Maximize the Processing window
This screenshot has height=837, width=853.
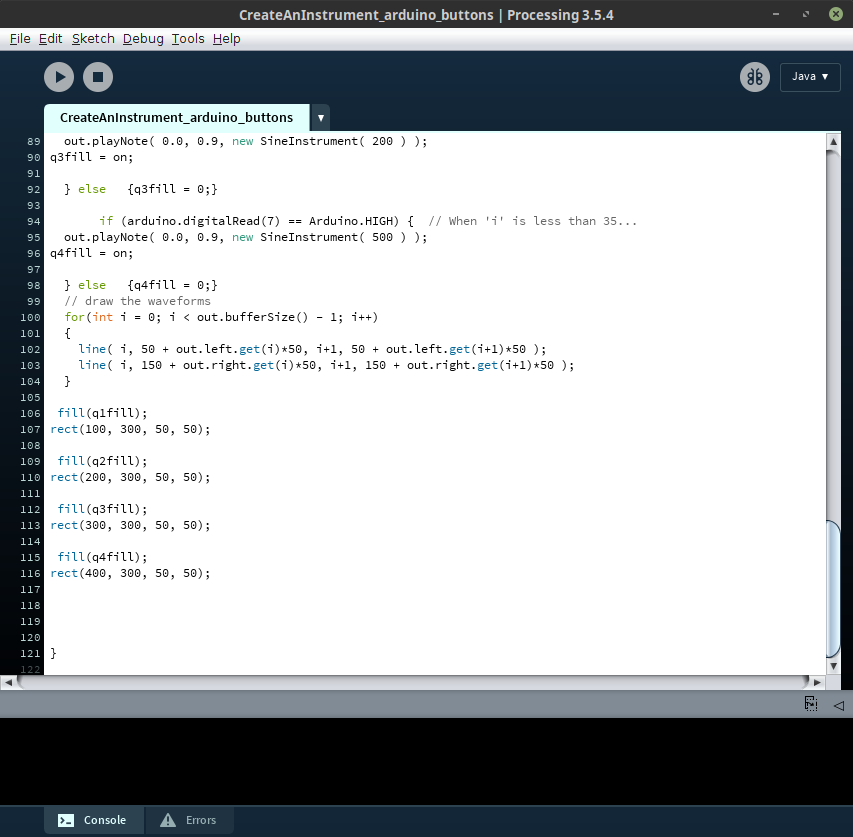pyautogui.click(x=806, y=14)
